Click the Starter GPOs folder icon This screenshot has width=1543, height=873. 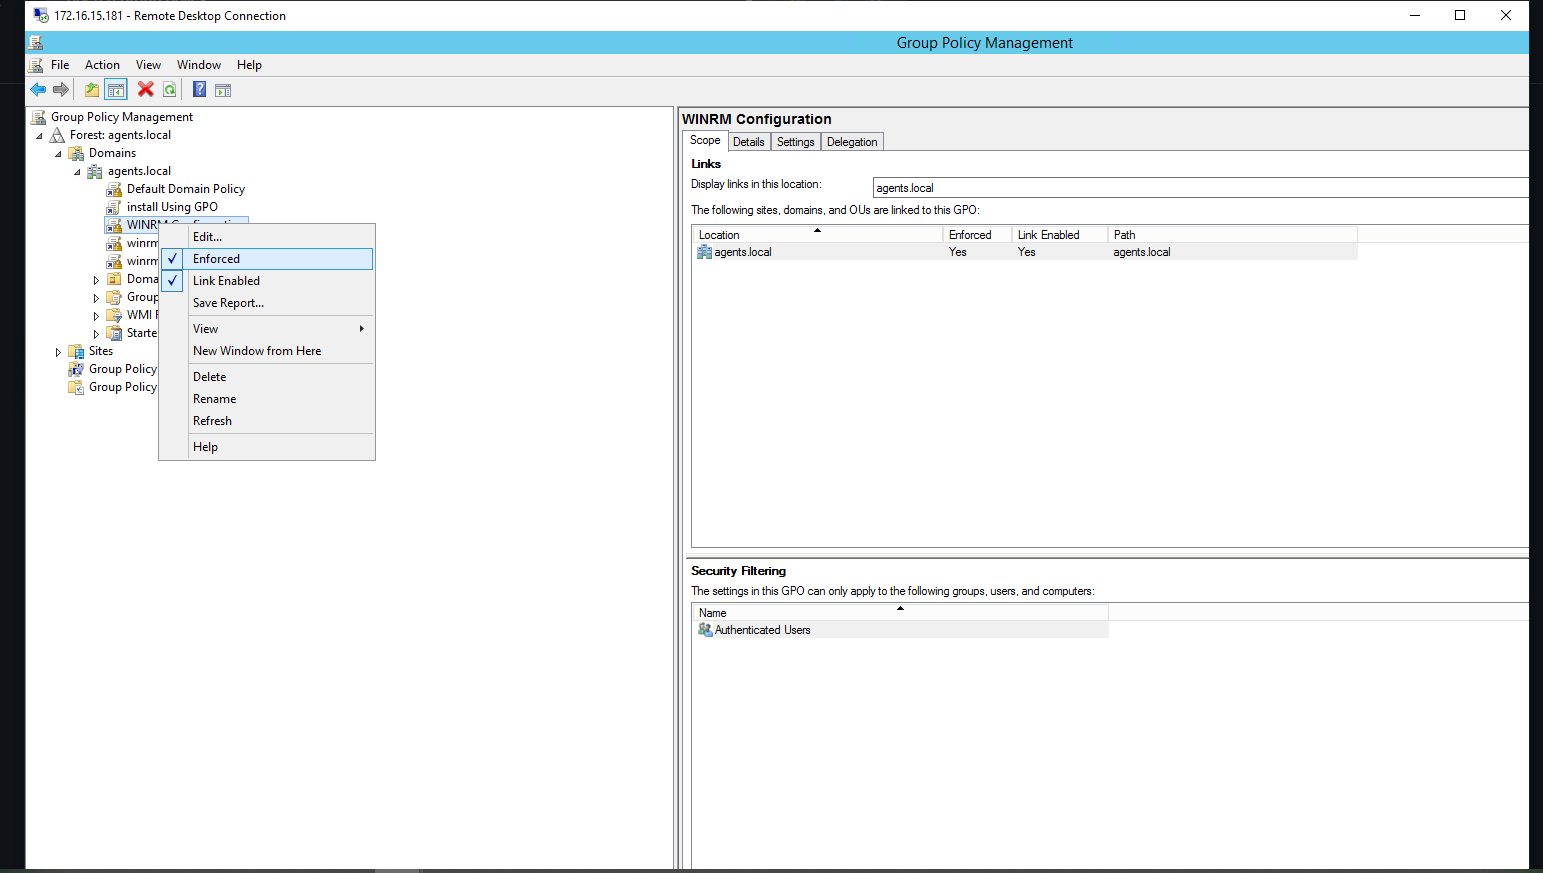click(114, 333)
